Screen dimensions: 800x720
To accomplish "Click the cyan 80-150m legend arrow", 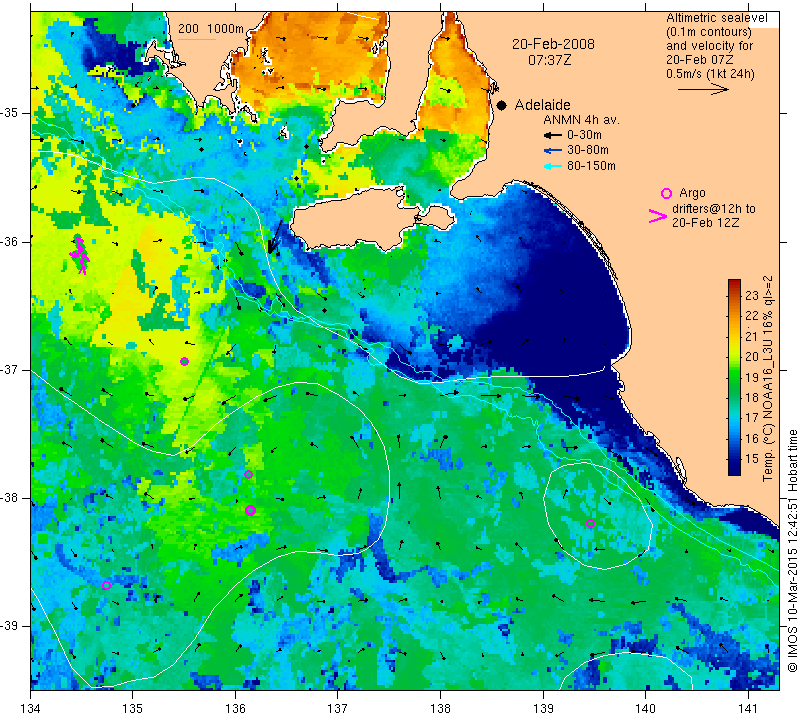I will 553,166.
